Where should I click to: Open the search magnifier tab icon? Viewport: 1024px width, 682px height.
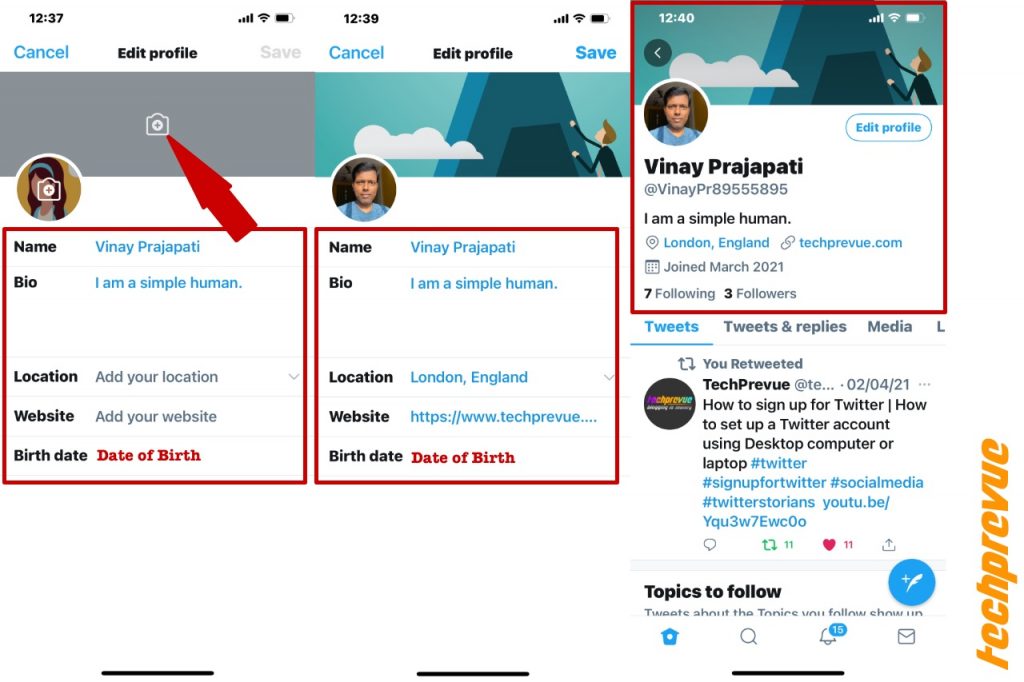(748, 636)
